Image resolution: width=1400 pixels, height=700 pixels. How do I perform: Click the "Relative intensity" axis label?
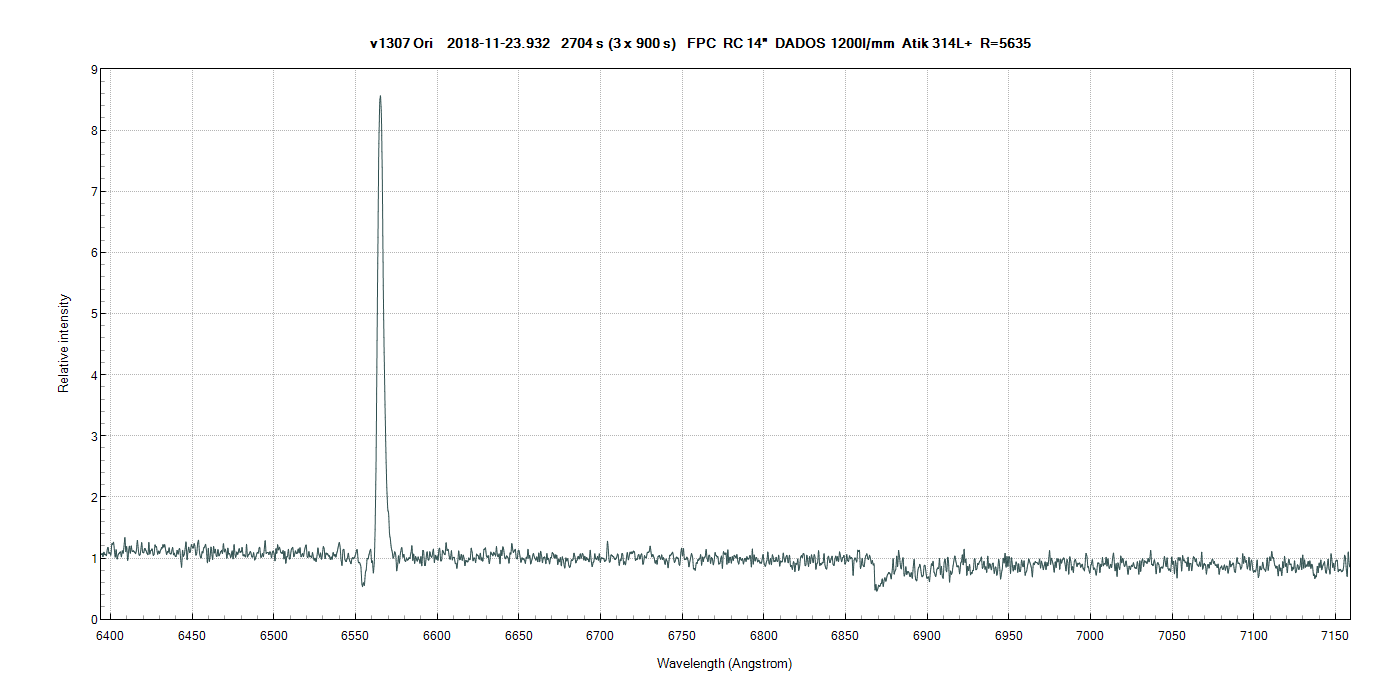click(x=64, y=343)
